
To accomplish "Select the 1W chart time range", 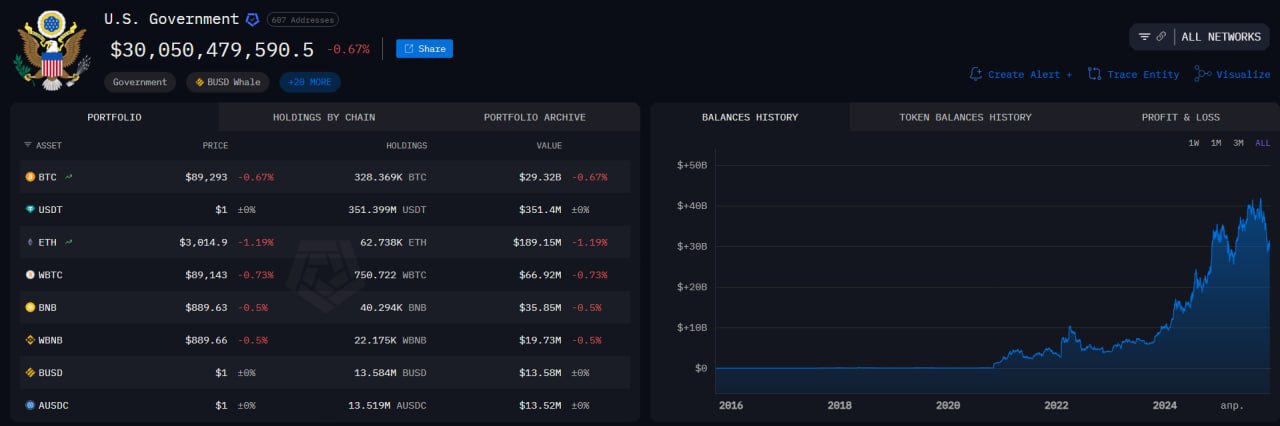I will tap(1194, 143).
